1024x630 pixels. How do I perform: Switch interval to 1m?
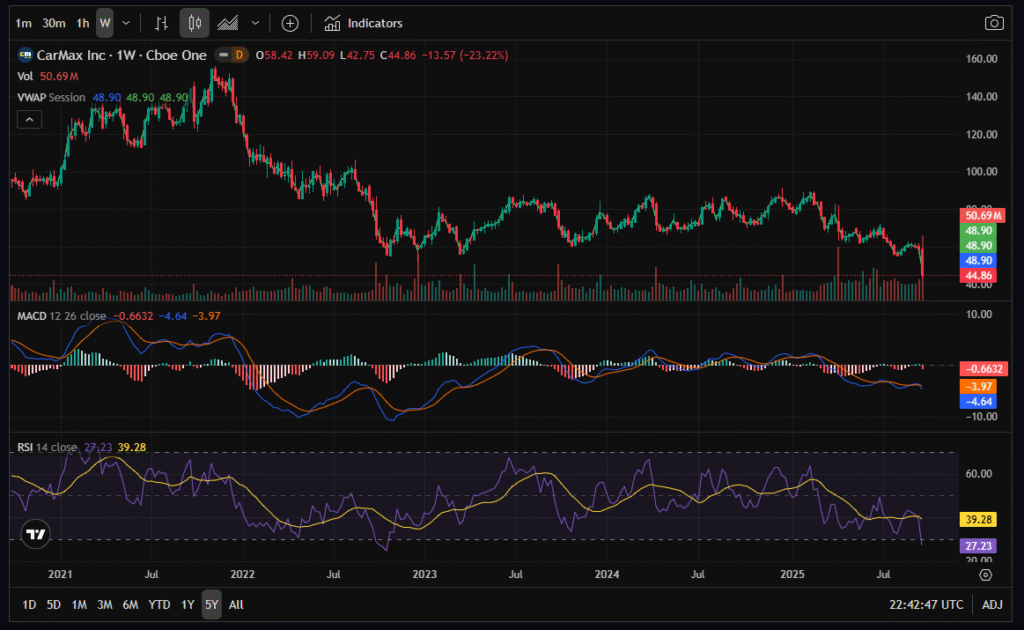[x=24, y=23]
